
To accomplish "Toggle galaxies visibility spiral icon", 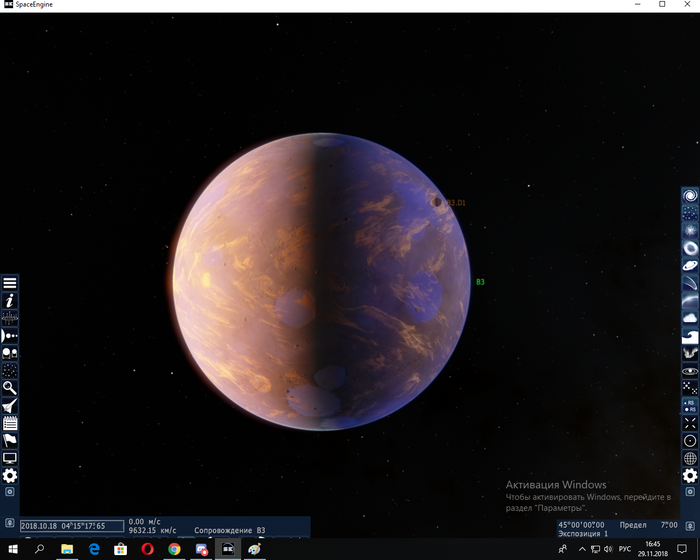I will click(690, 196).
